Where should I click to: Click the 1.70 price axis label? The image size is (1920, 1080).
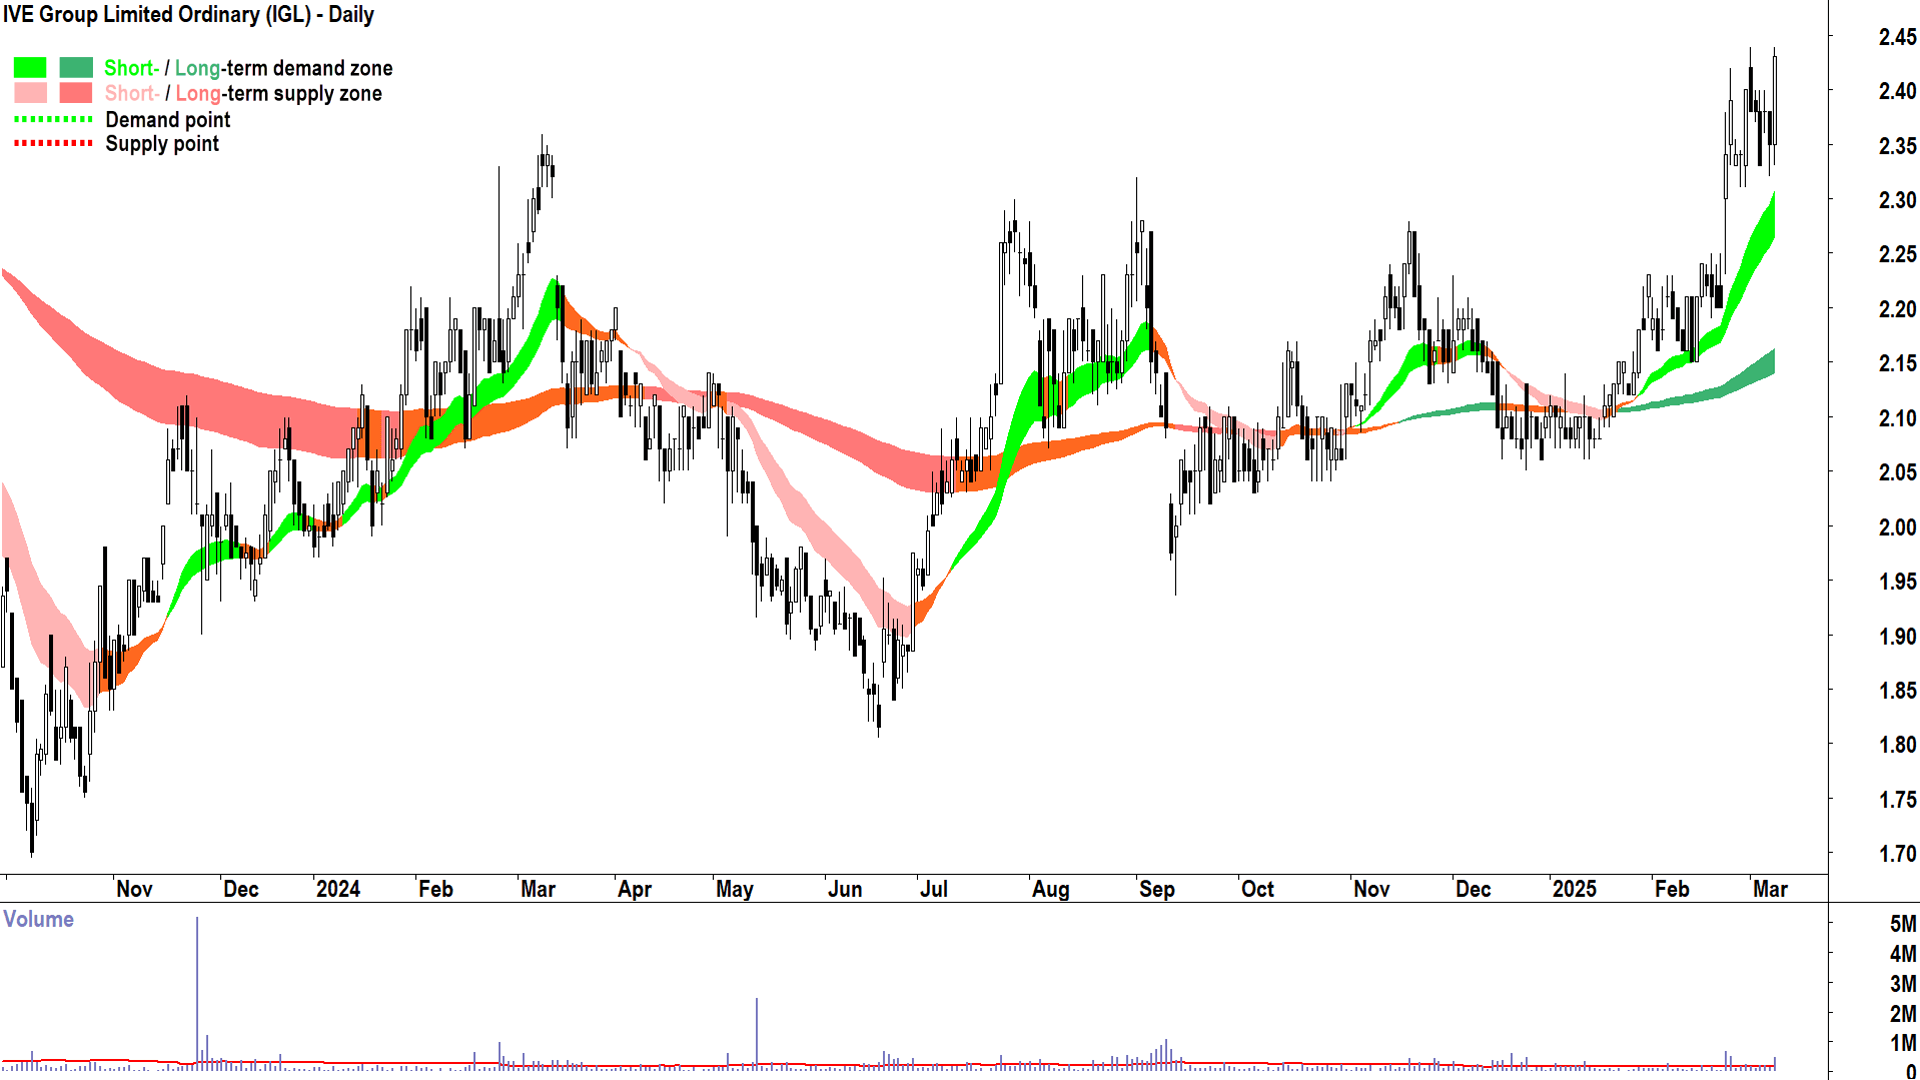click(1896, 854)
